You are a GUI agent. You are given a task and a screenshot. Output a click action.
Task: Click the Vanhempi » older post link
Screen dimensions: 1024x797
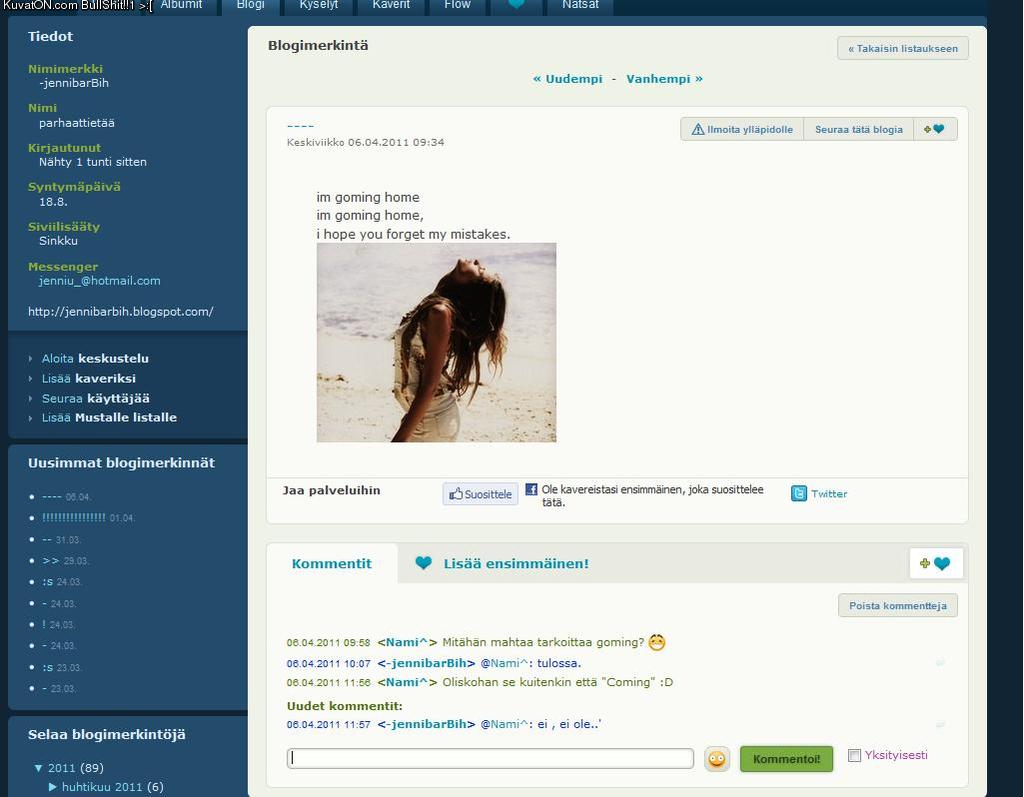[664, 79]
